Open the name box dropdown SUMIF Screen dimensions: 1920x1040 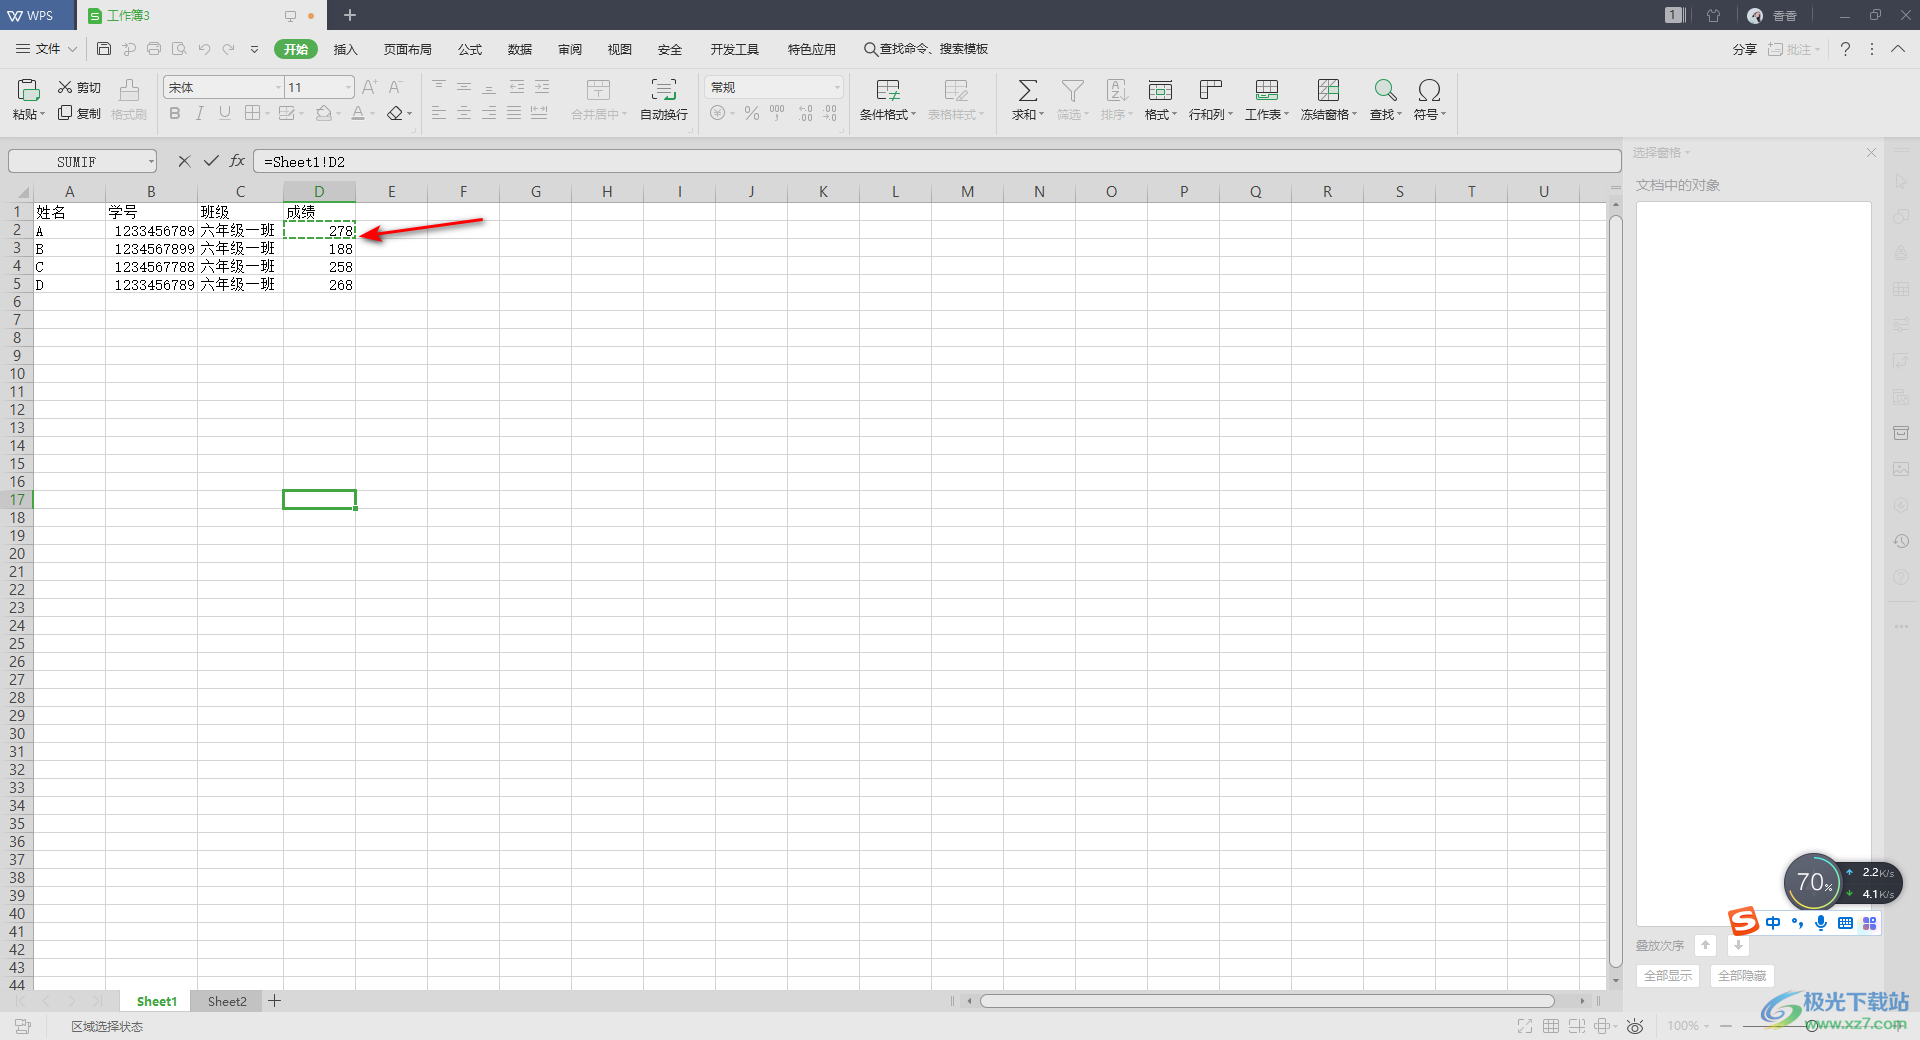tap(151, 162)
